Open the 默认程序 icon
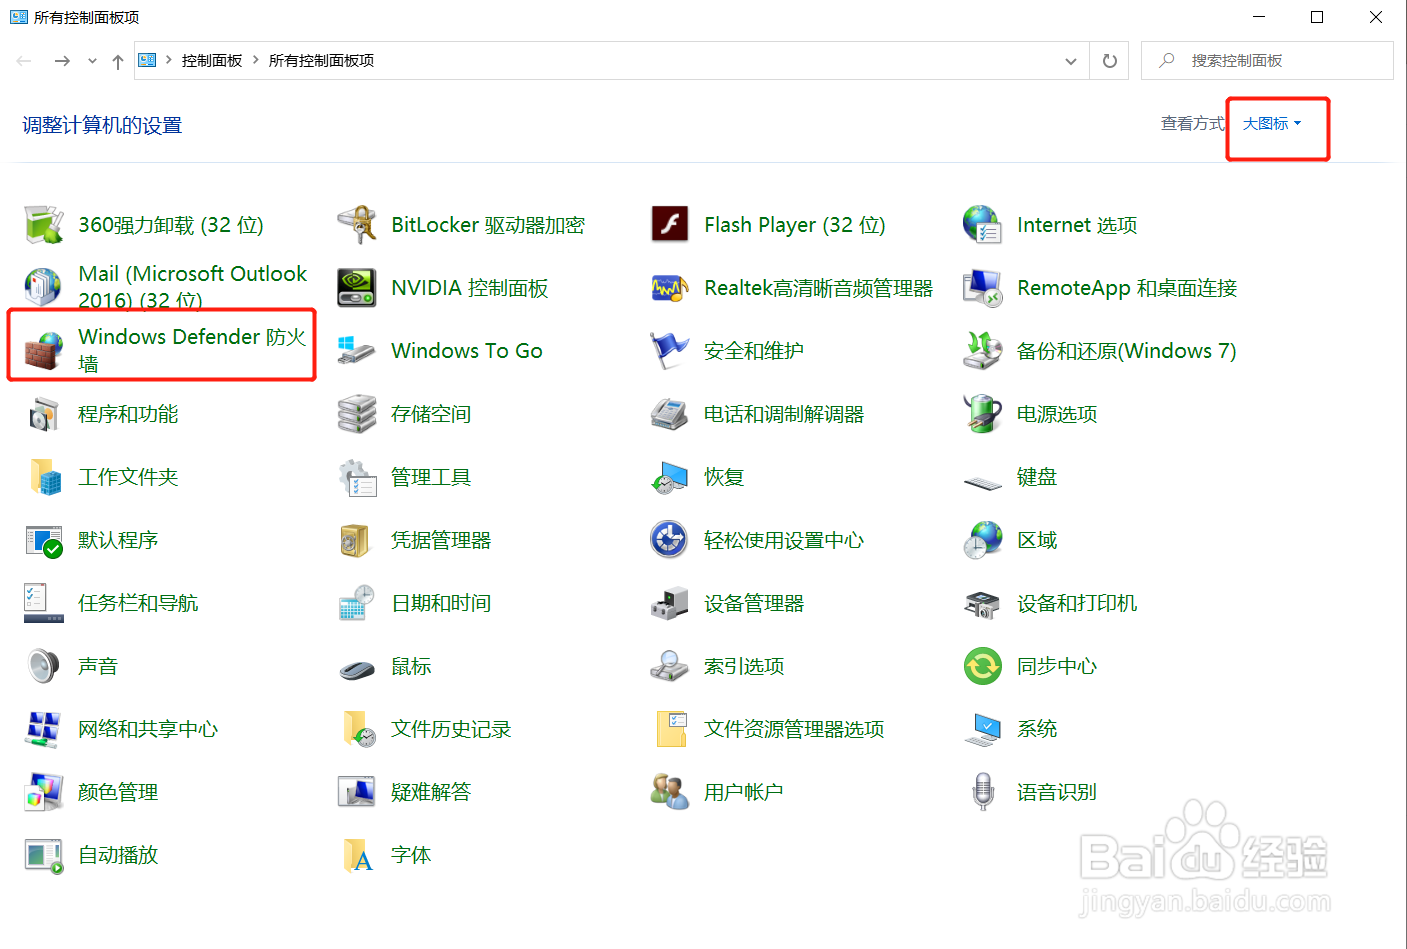This screenshot has width=1407, height=949. coord(43,540)
